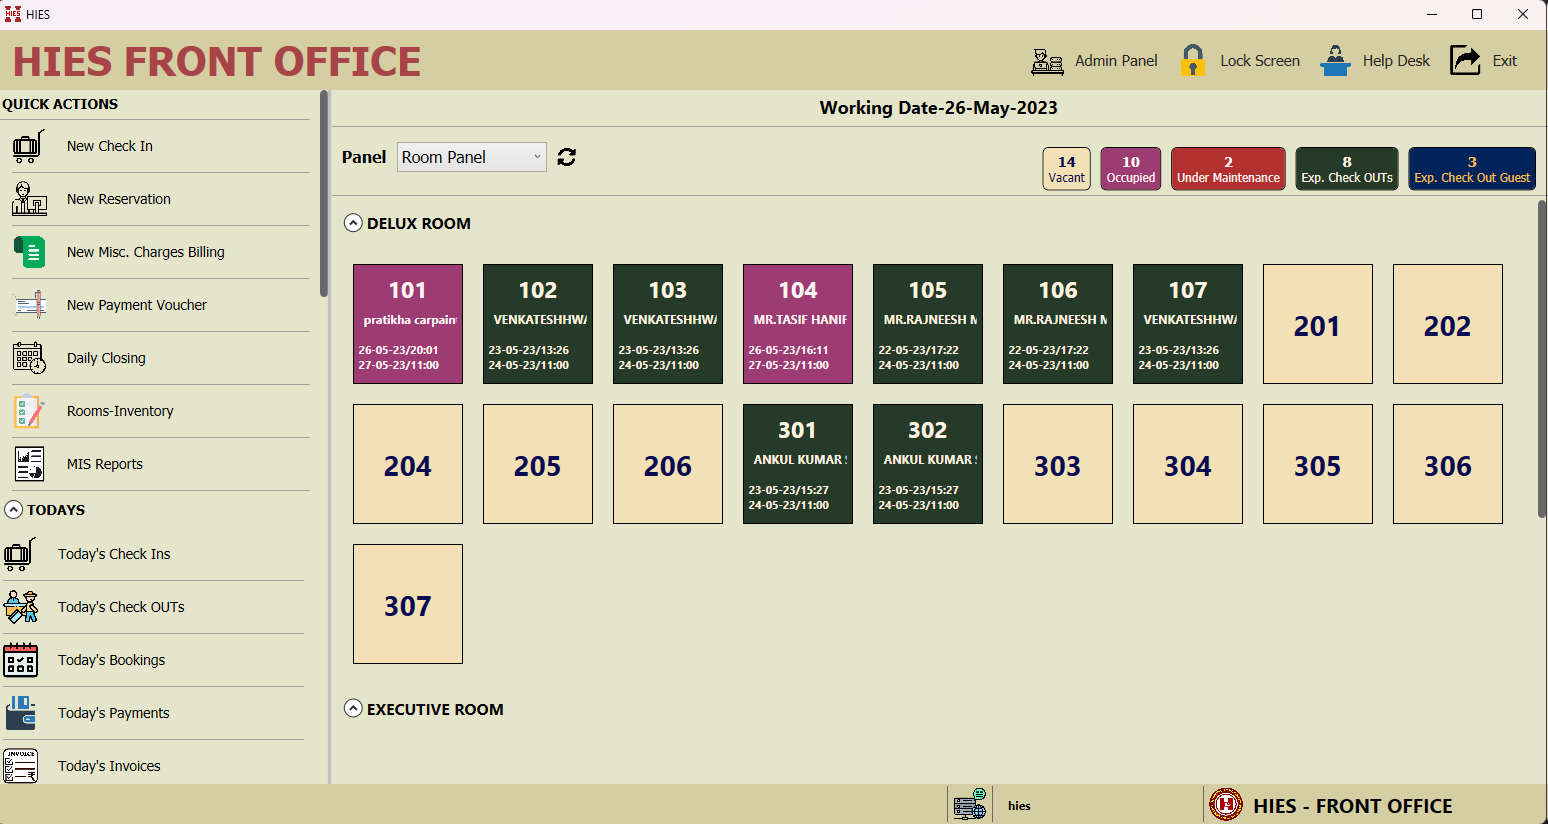Open New Misc. Charges Billing icon
Screen dimensions: 1548x824
tap(29, 252)
